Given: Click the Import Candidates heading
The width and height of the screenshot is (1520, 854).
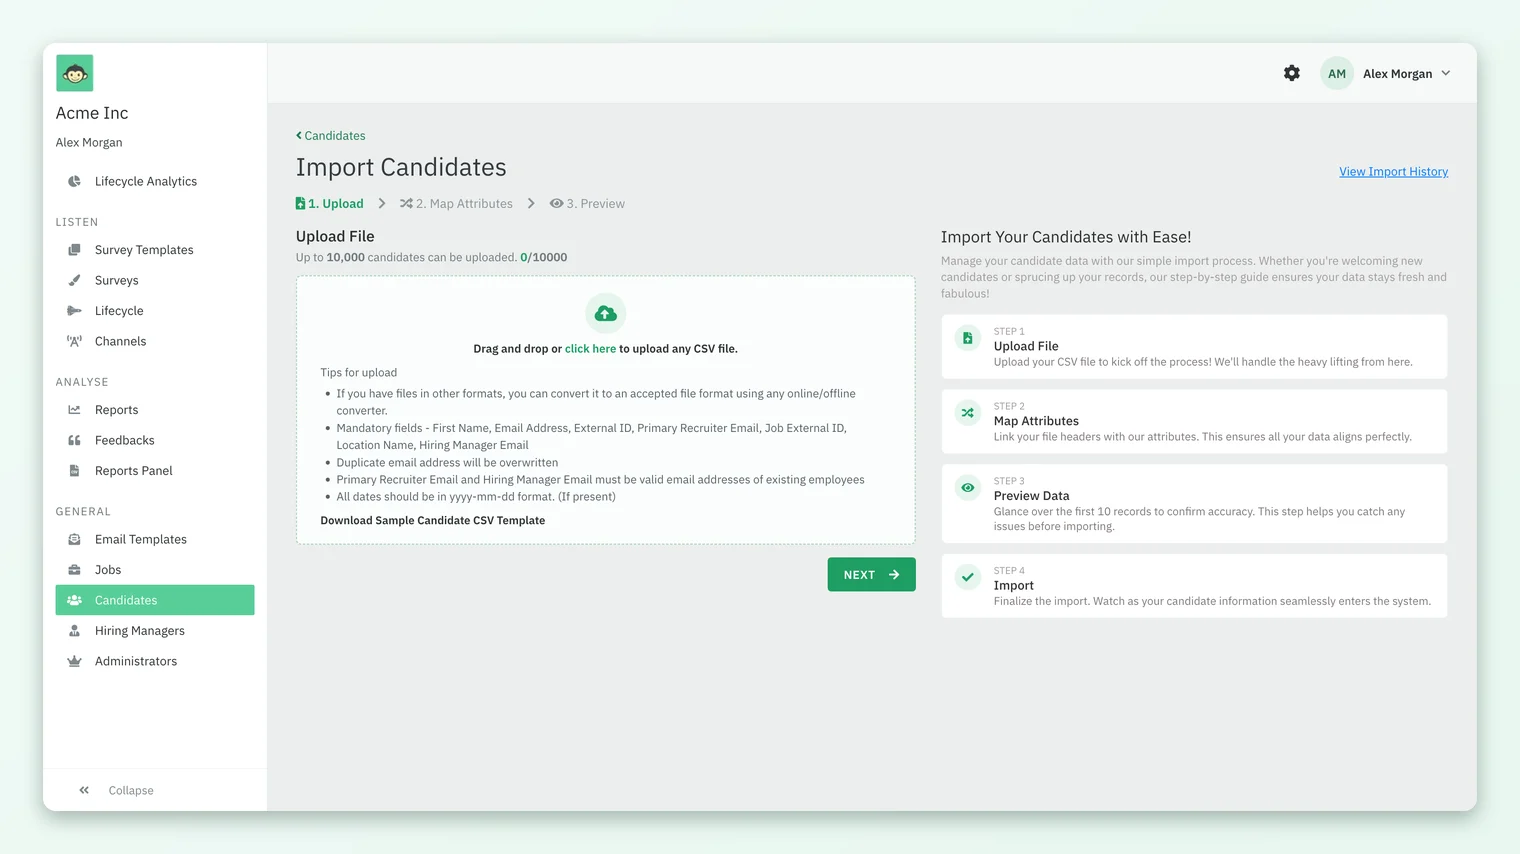Looking at the screenshot, I should [x=401, y=167].
